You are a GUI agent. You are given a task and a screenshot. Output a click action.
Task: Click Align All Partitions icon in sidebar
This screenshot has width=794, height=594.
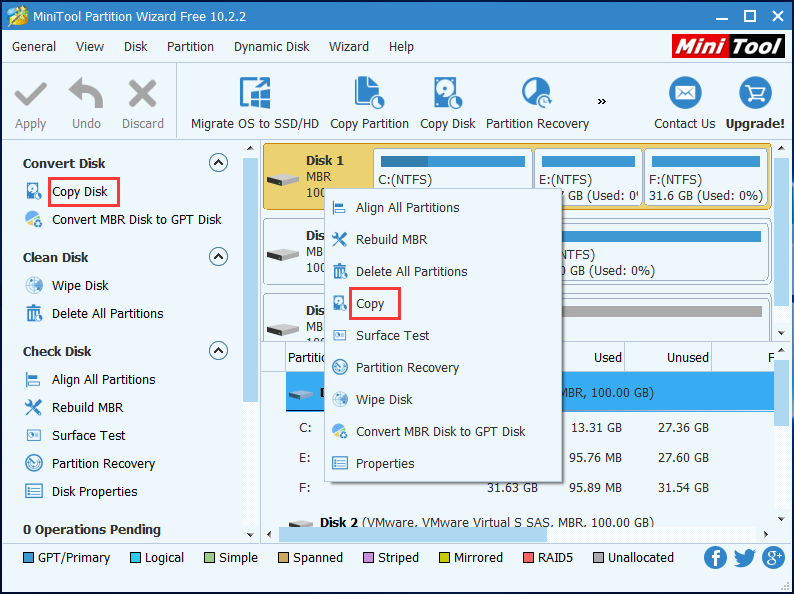[x=33, y=380]
